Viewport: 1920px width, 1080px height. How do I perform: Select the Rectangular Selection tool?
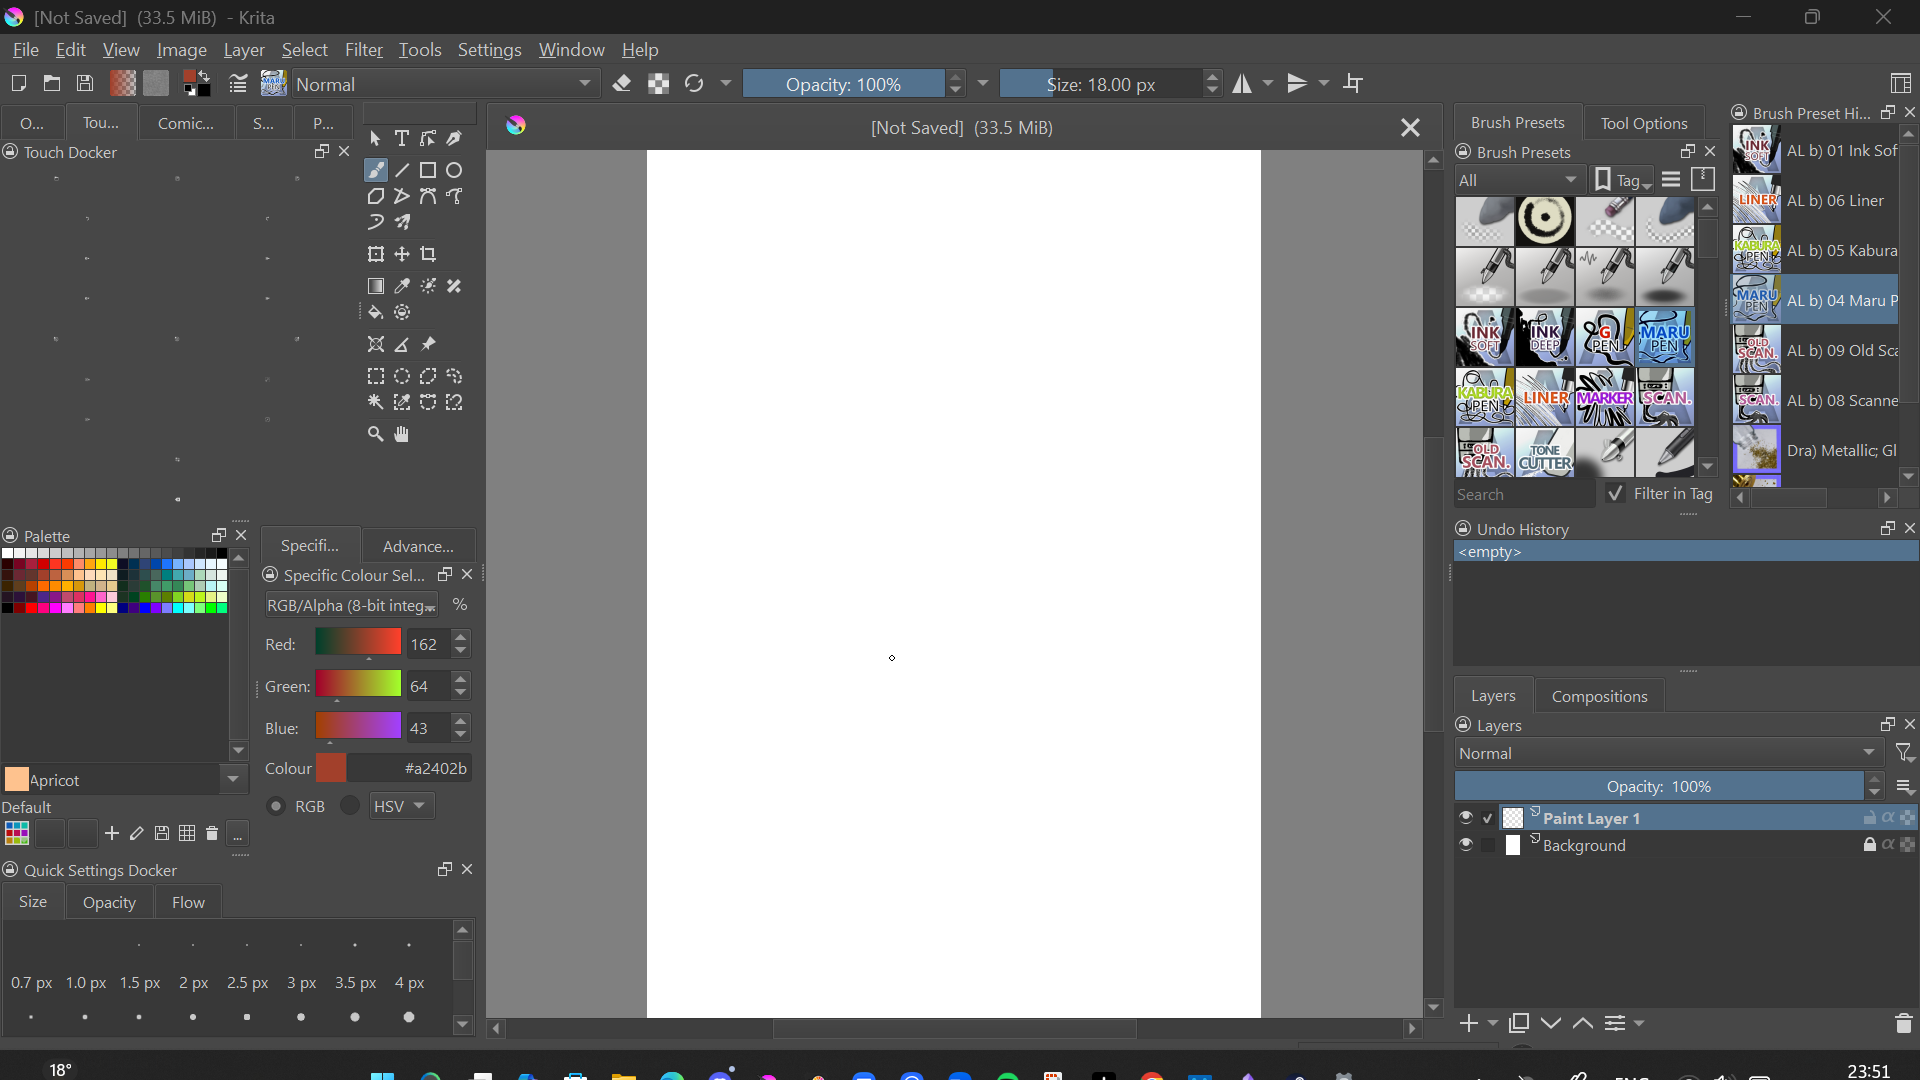click(x=376, y=377)
